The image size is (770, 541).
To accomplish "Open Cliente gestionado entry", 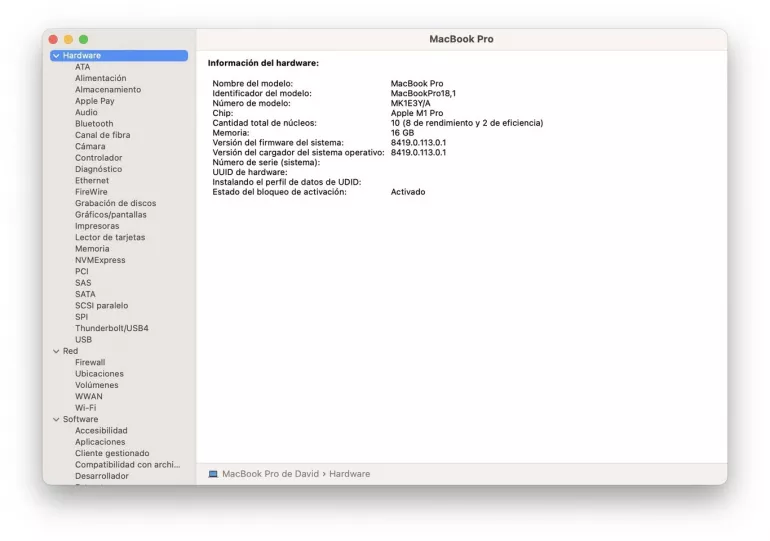I will (x=112, y=454).
